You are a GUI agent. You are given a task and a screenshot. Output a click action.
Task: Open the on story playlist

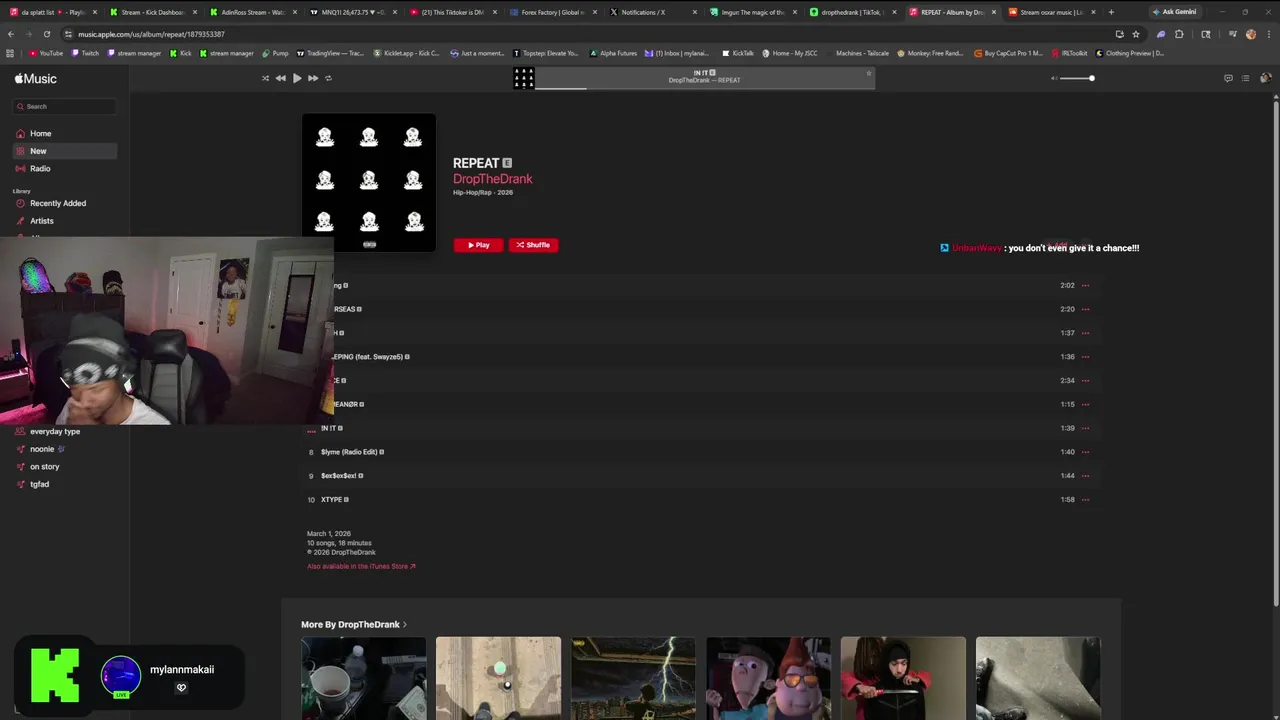tap(65, 466)
